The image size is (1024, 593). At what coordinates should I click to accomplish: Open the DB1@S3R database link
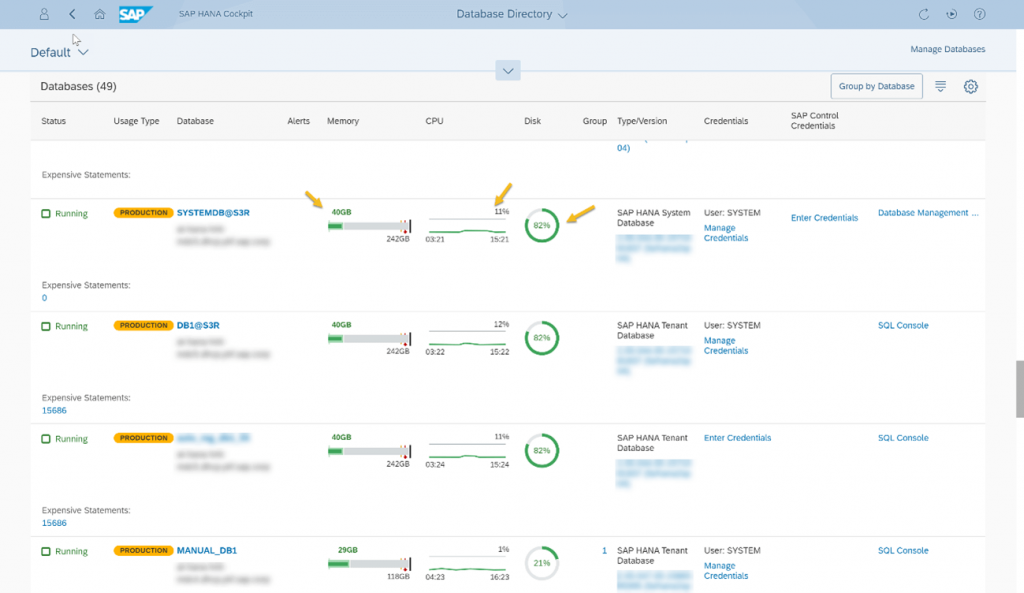tap(198, 325)
